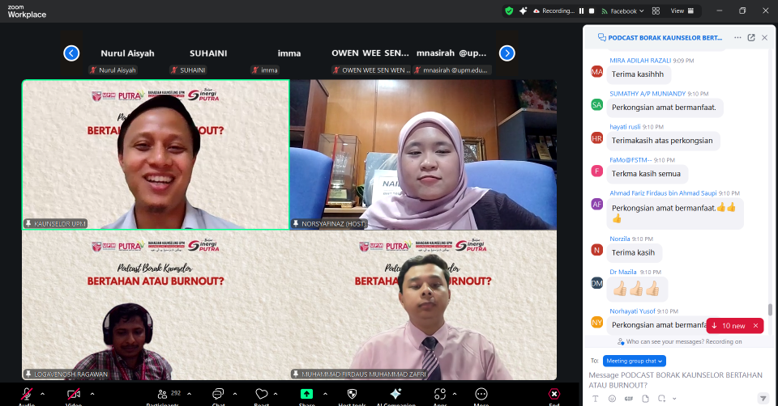Expand screenshot options arrow in chat

pyautogui.click(x=674, y=399)
